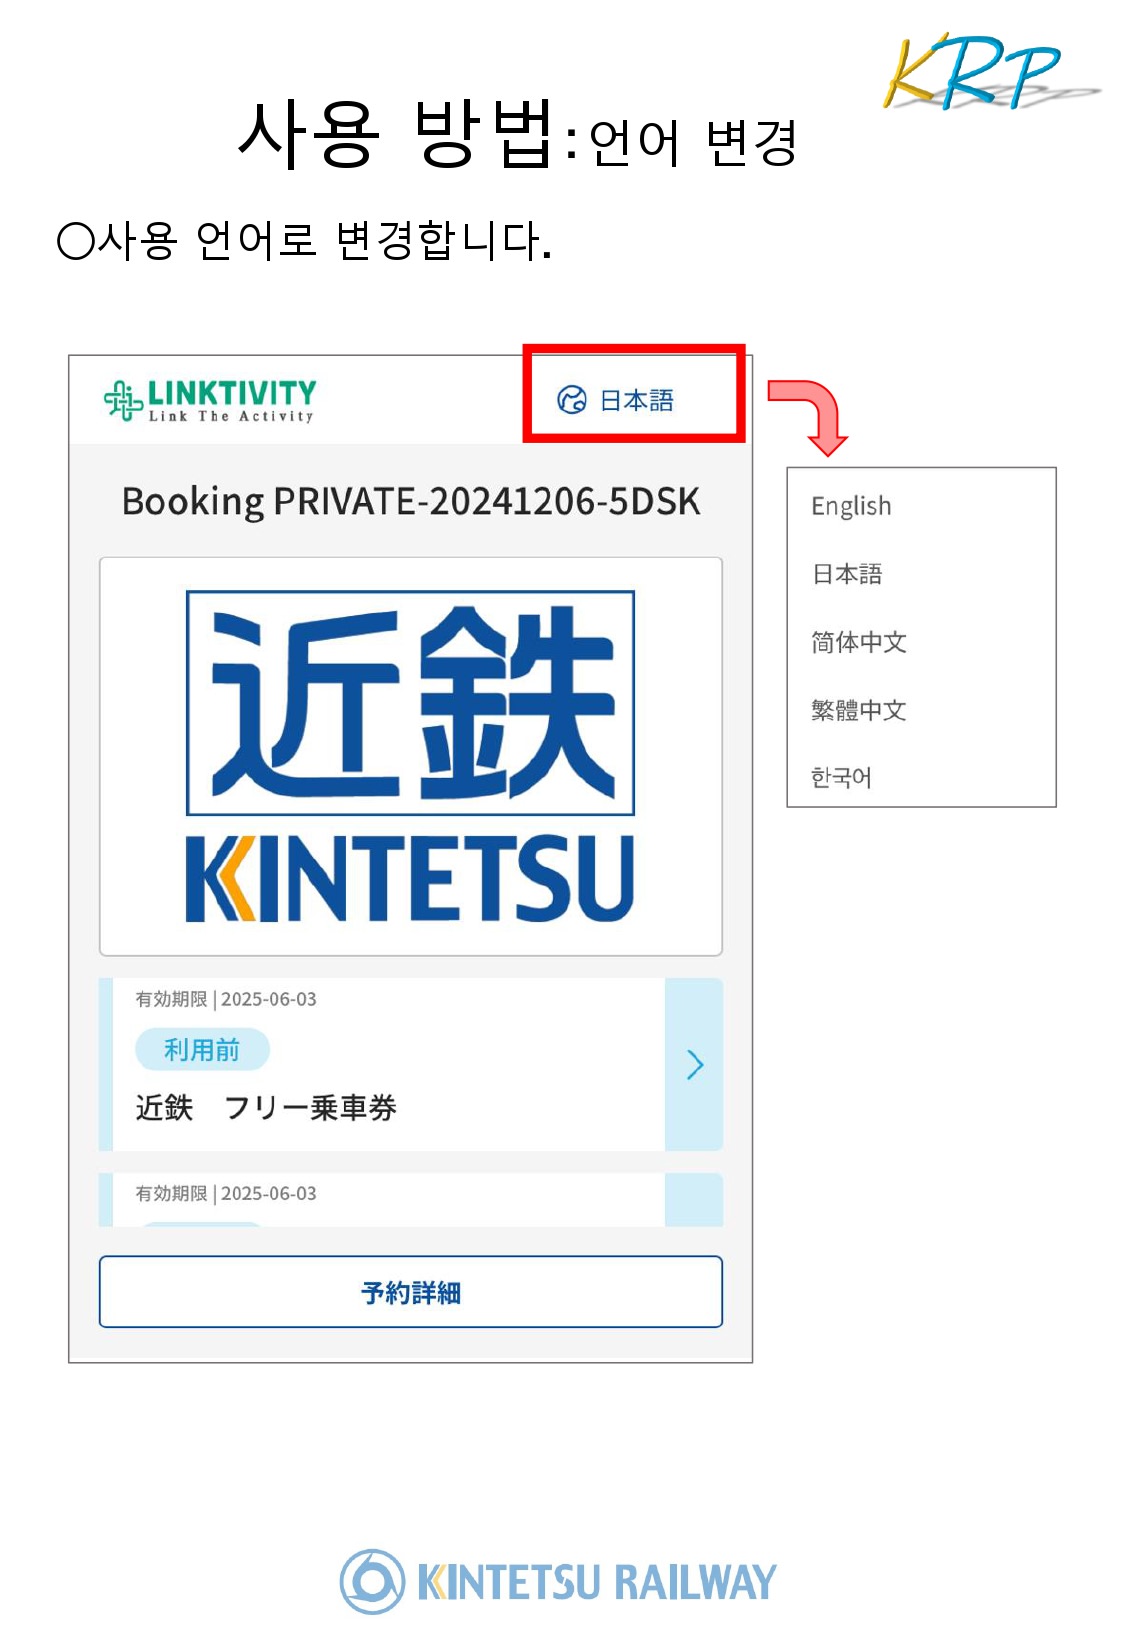The width and height of the screenshot is (1125, 1625).
Task: Click the globe language icon
Action: coord(571,400)
